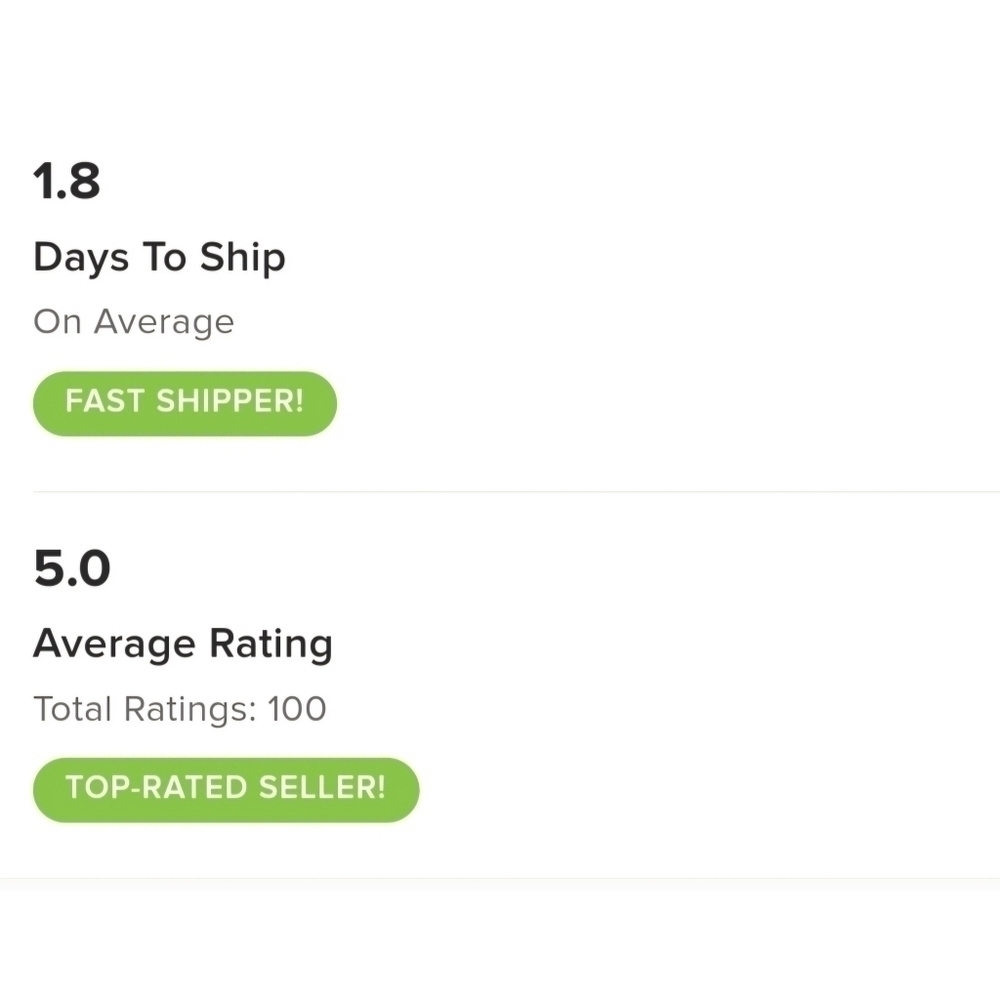1000x1000 pixels.
Task: Select the word Average in On Average
Action: (164, 322)
